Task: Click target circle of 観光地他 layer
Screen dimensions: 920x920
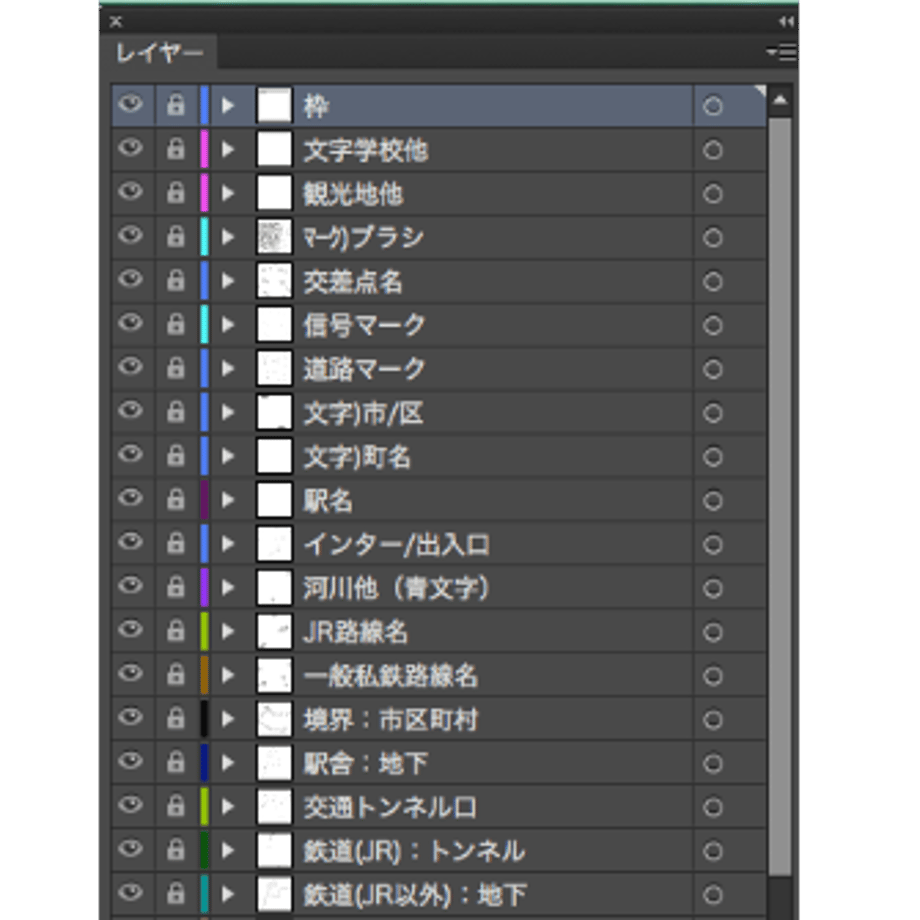Action: (x=712, y=194)
